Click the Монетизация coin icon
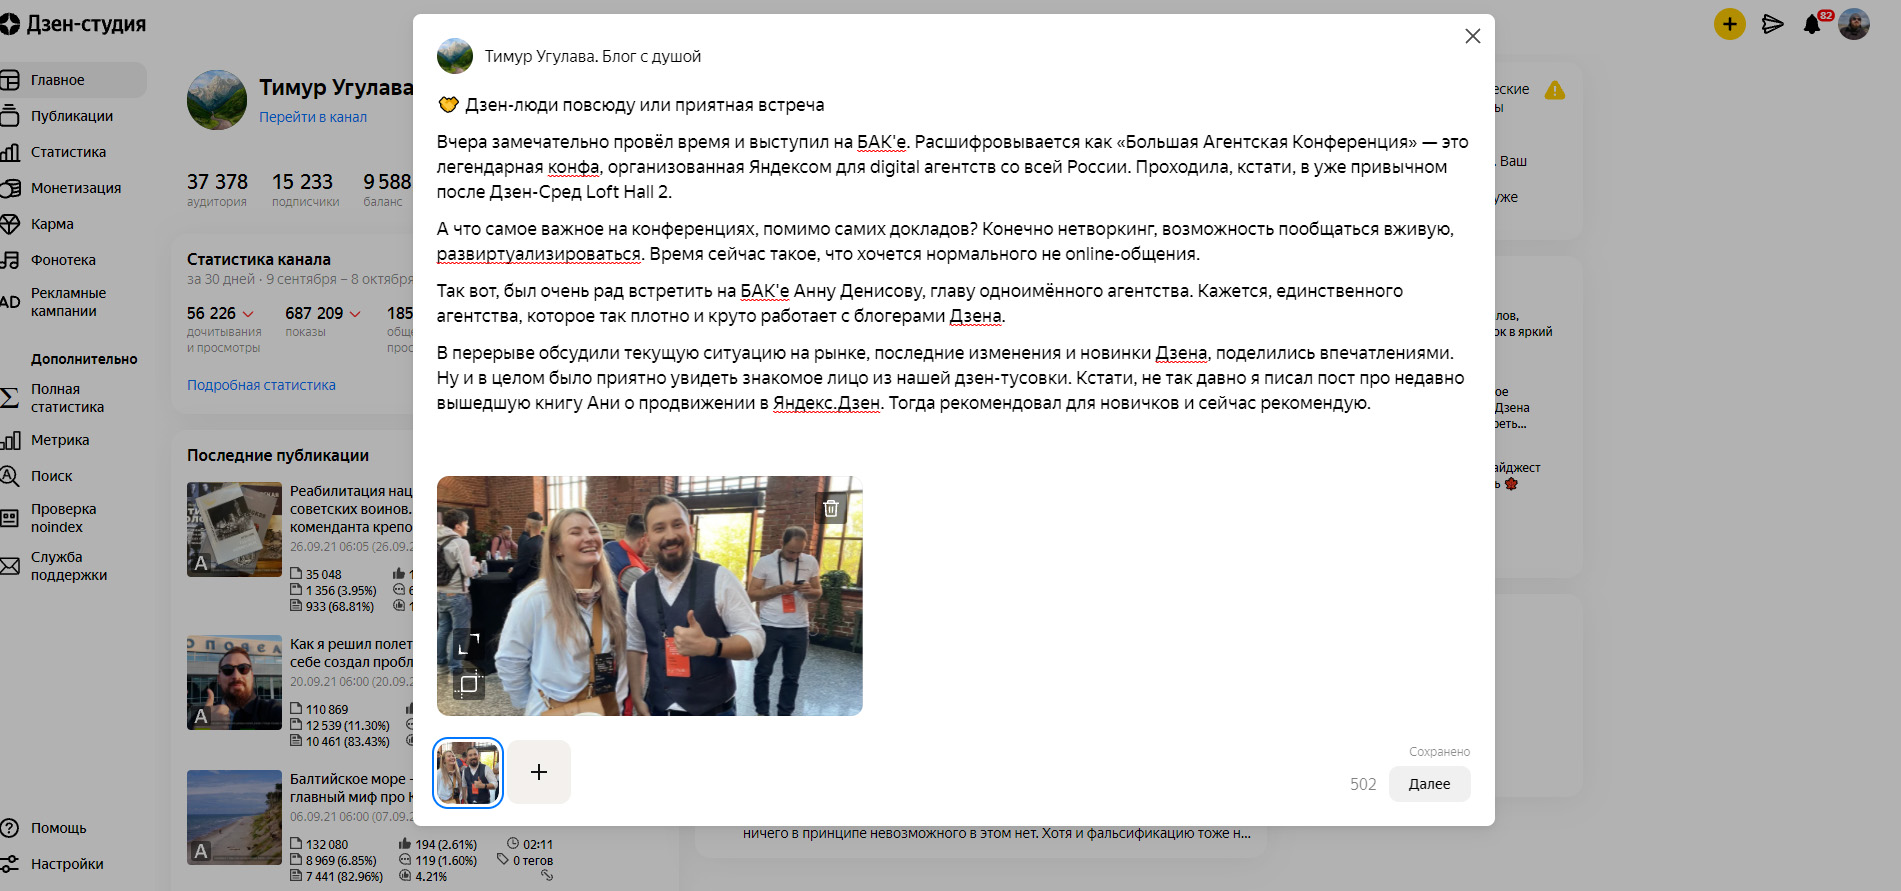Viewport: 1901px width, 891px height. [x=10, y=188]
